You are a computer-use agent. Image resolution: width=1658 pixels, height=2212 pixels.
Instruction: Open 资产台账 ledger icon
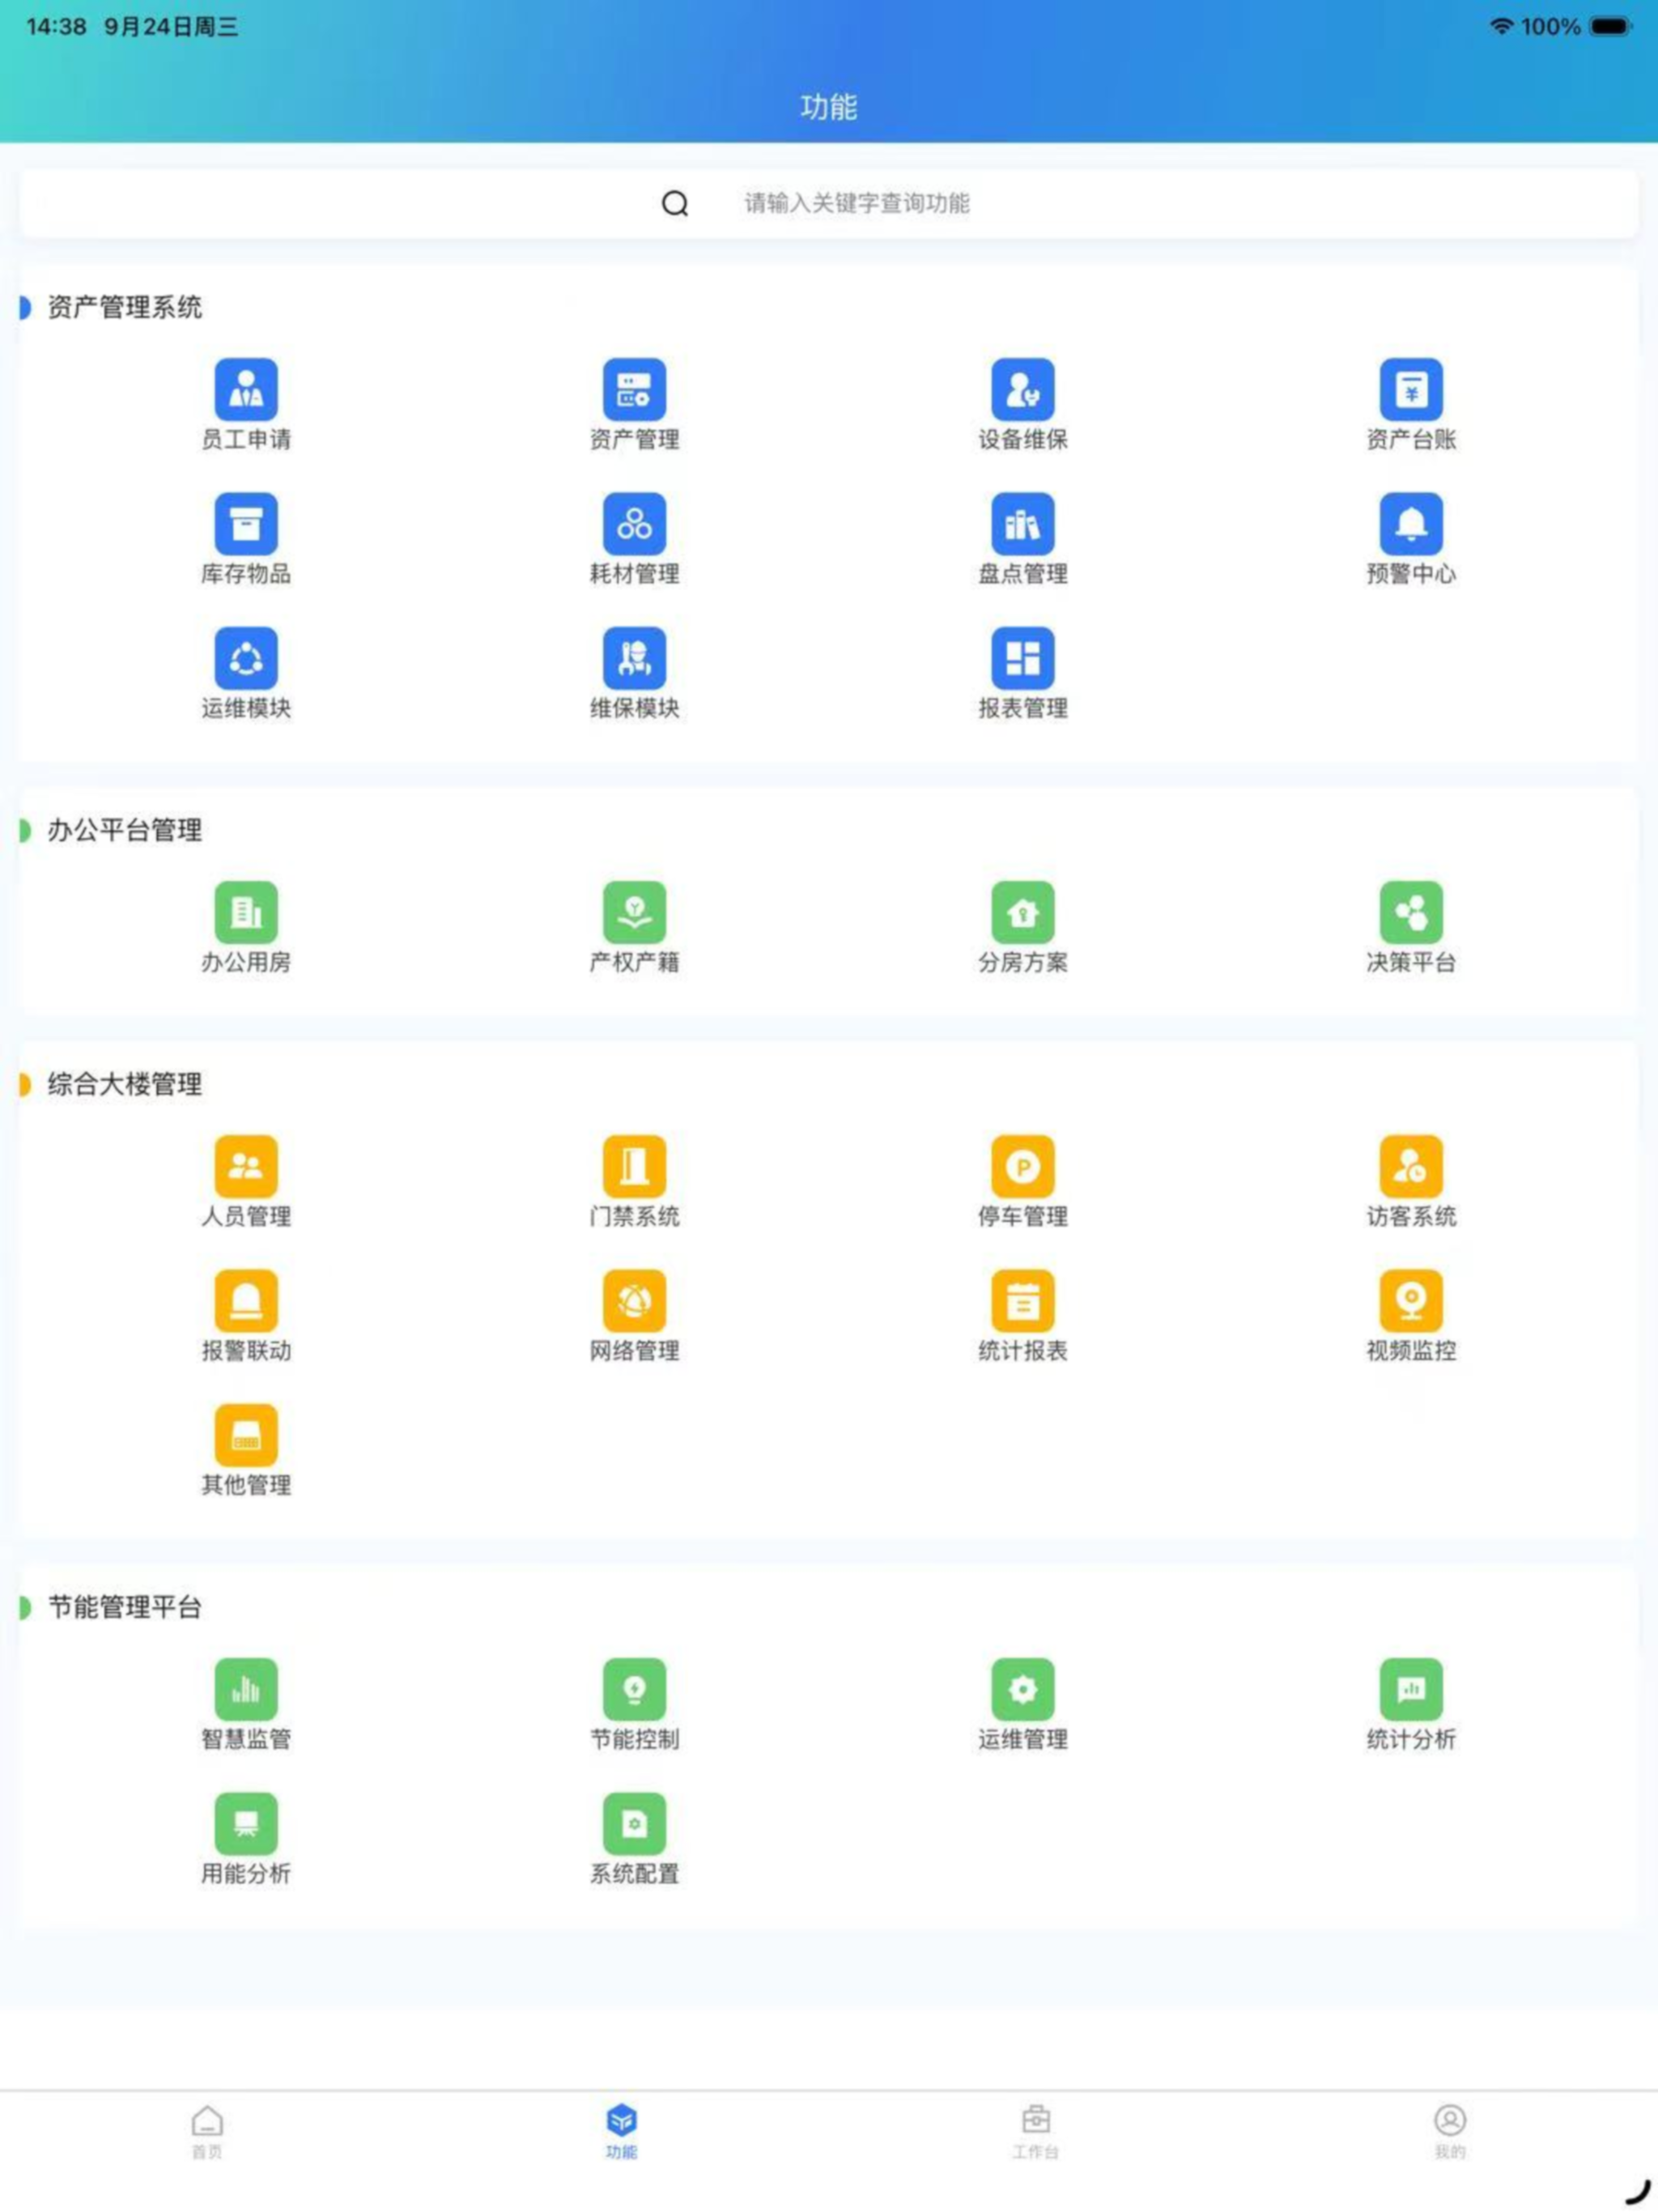[1411, 389]
